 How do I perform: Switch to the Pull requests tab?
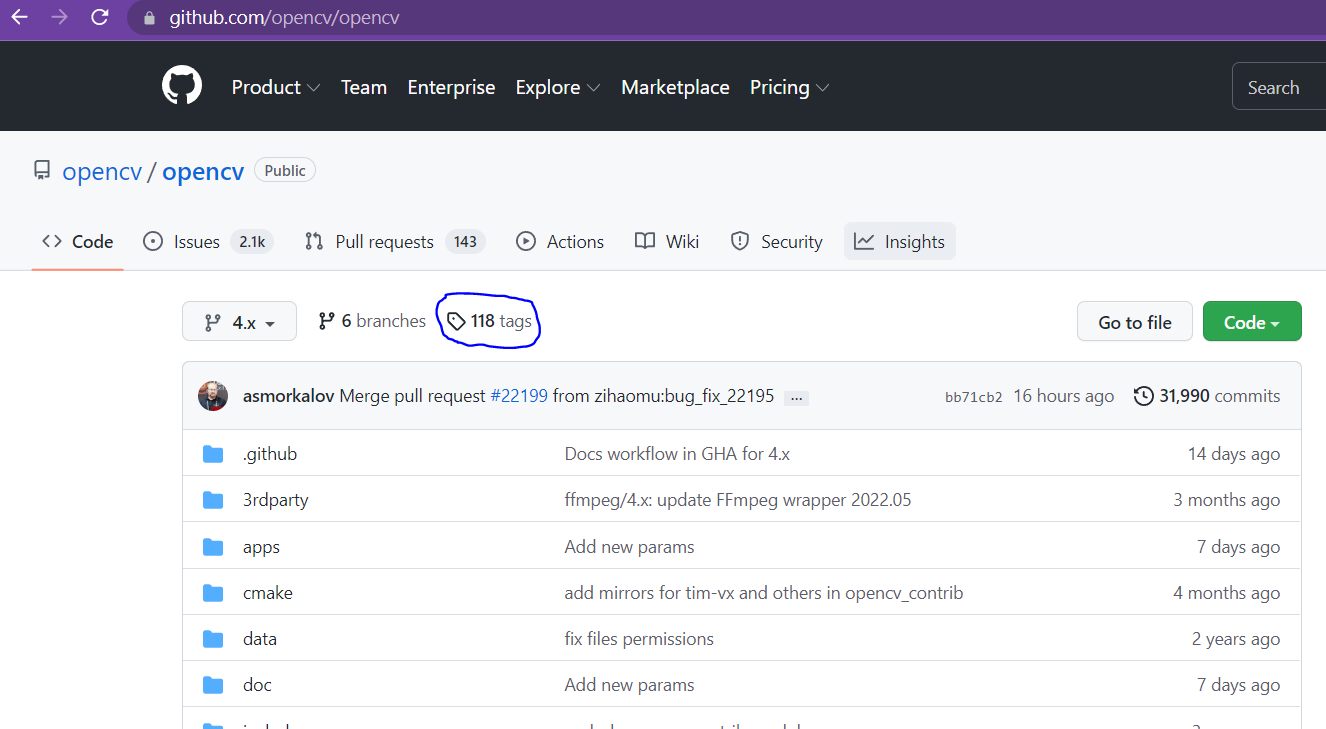(394, 241)
